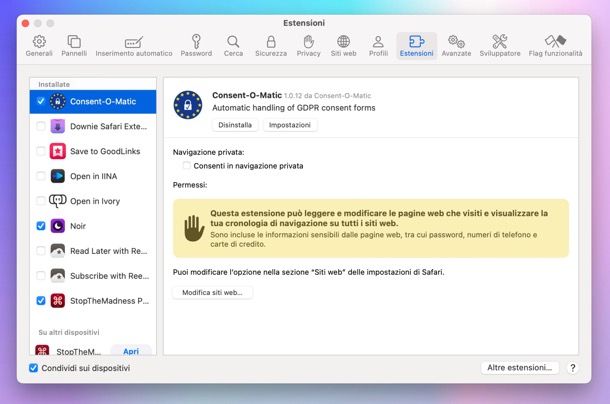Click the Subscribe with Reeder icon
Image resolution: width=610 pixels, height=404 pixels.
click(x=58, y=276)
